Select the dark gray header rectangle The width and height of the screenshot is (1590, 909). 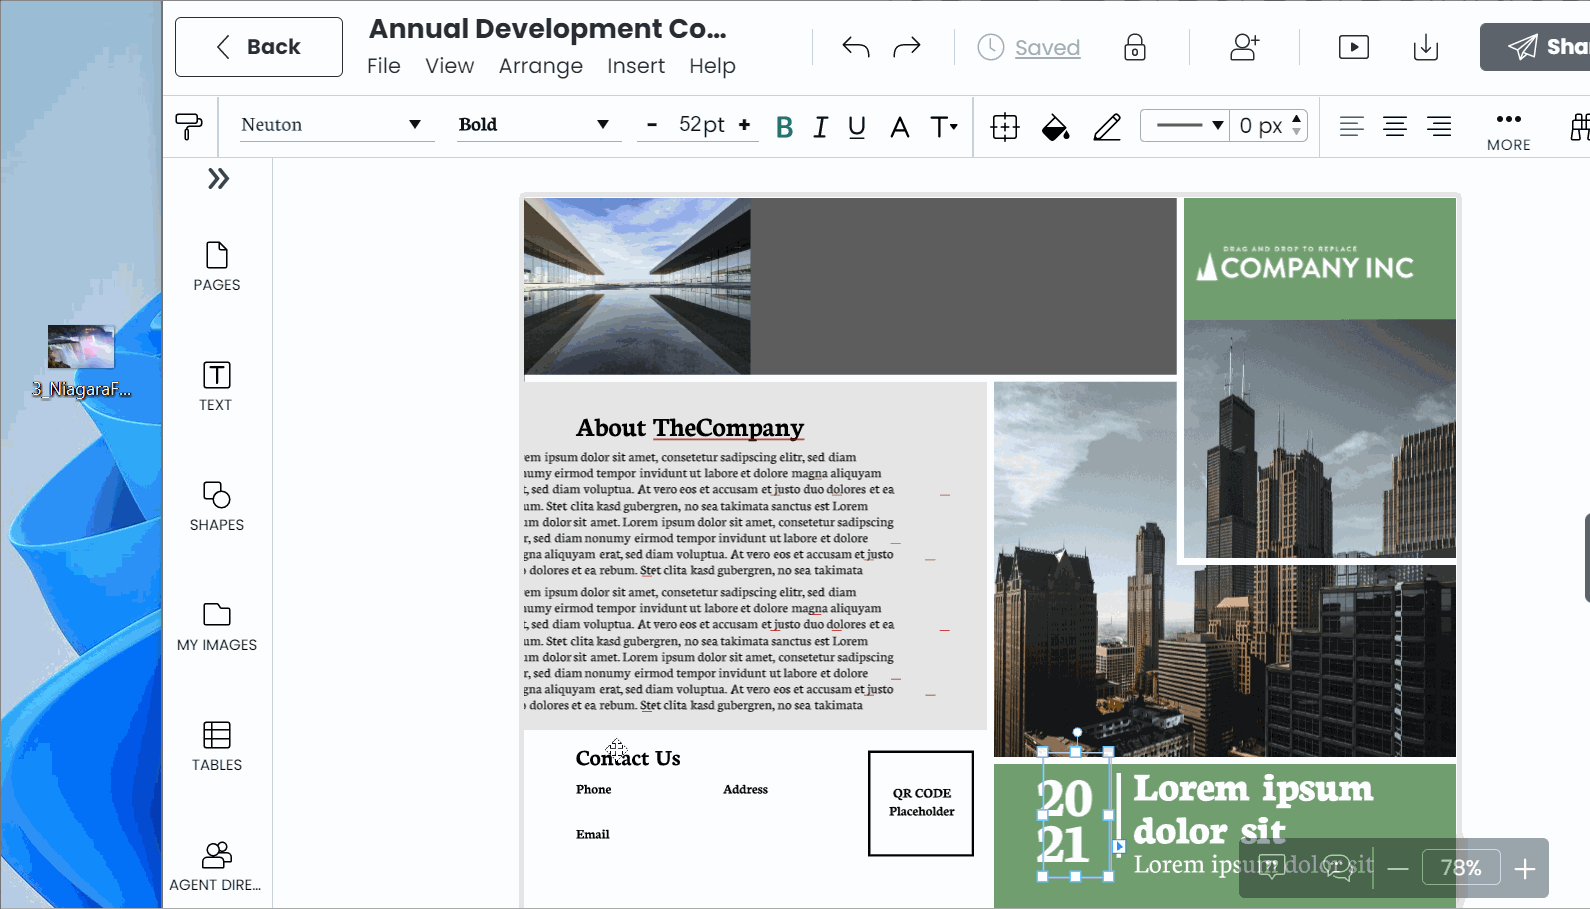(963, 286)
